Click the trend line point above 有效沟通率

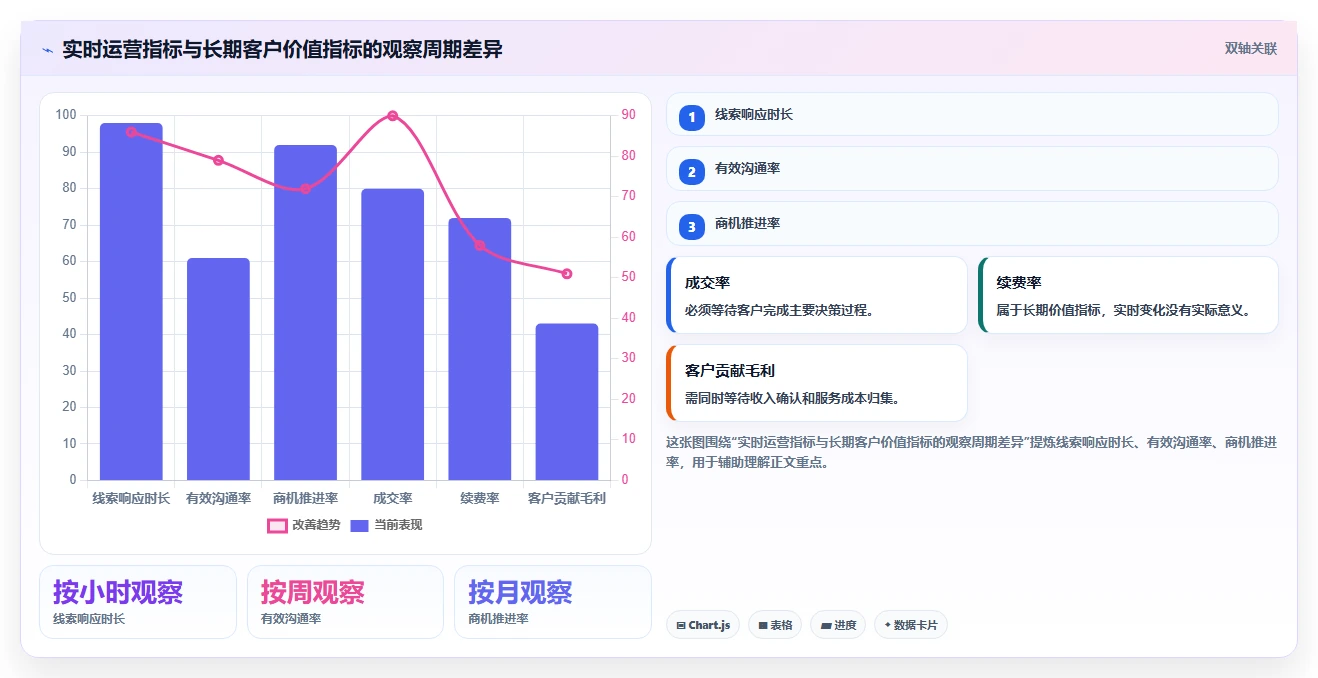coord(218,160)
